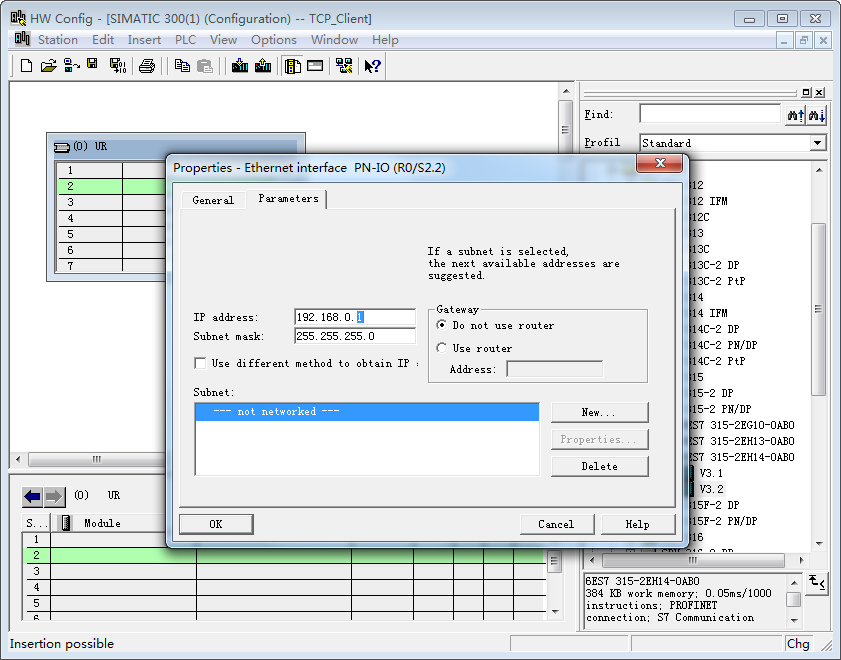Open the PLC menu
Screen dimensions: 841x660
tap(185, 40)
